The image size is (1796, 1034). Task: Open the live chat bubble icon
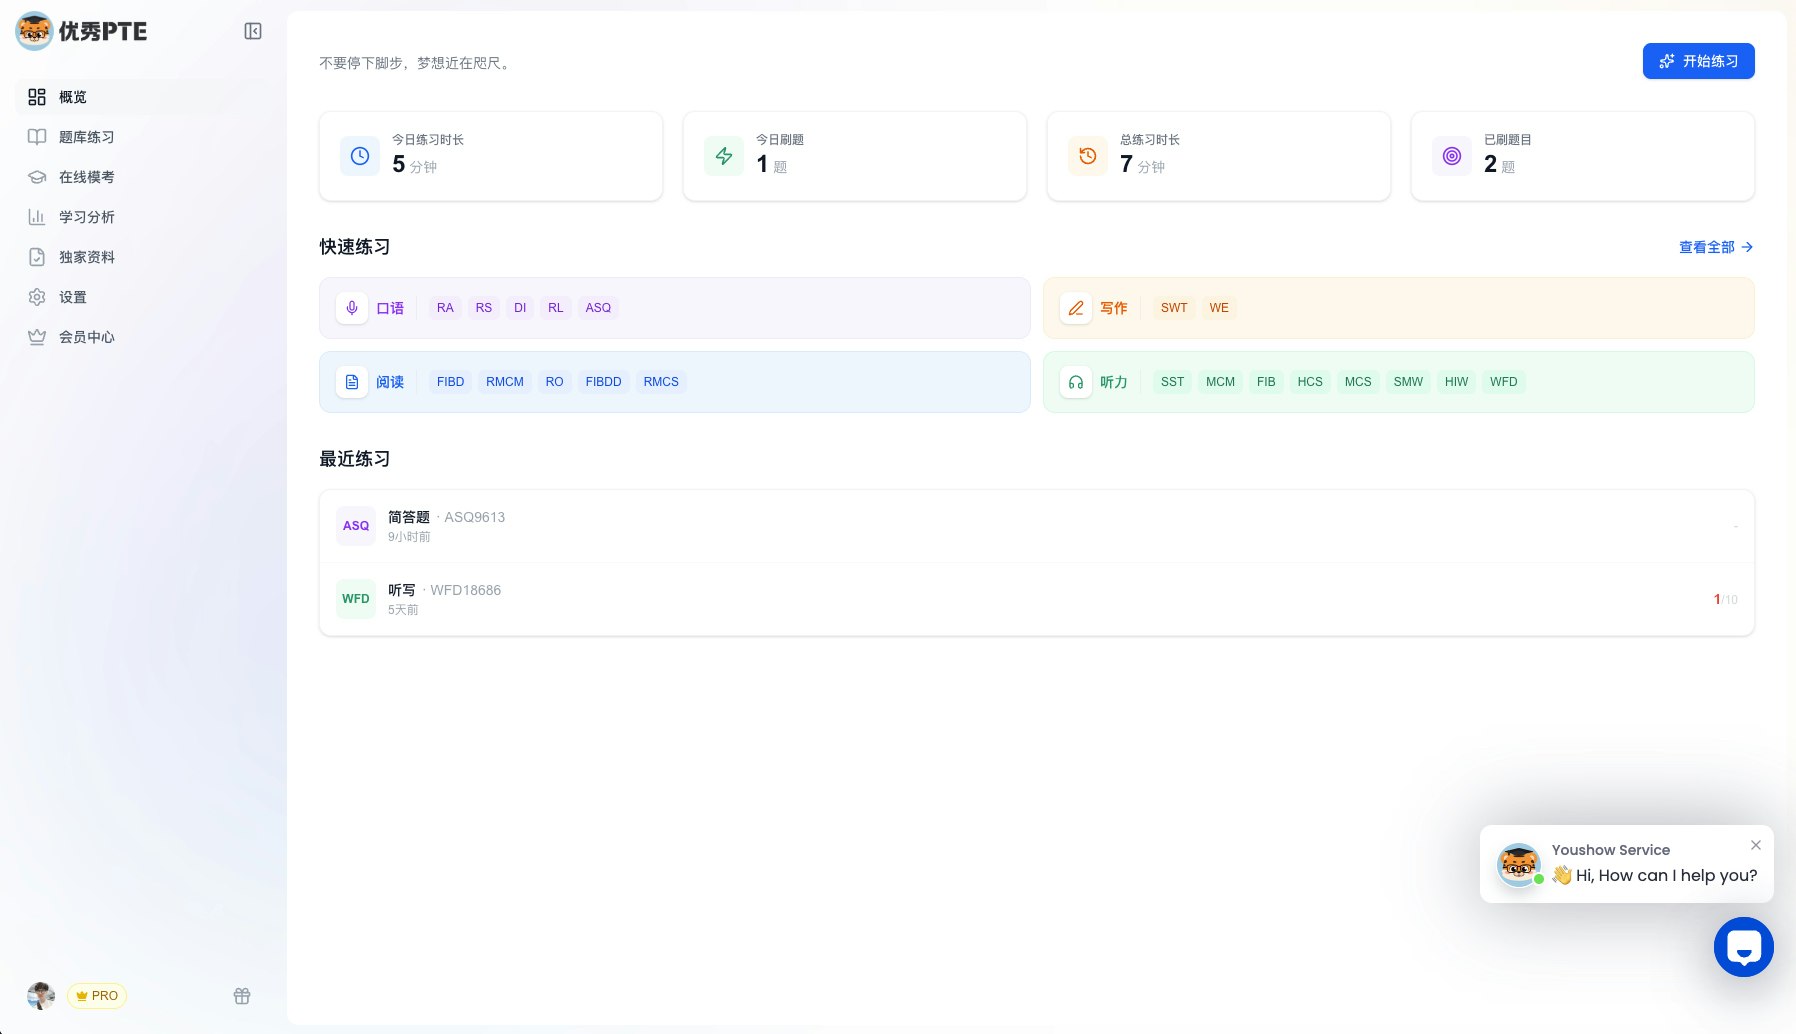(1743, 947)
